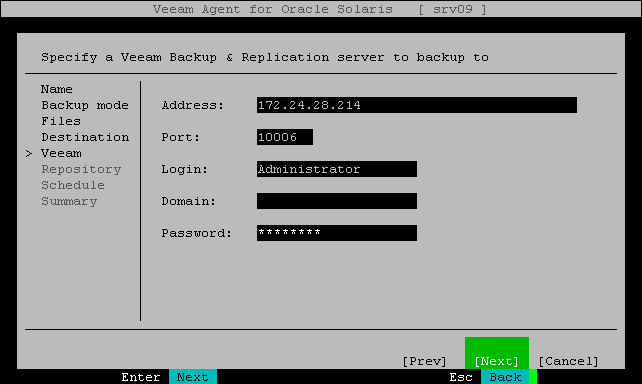Click the Login: label

[185, 169]
